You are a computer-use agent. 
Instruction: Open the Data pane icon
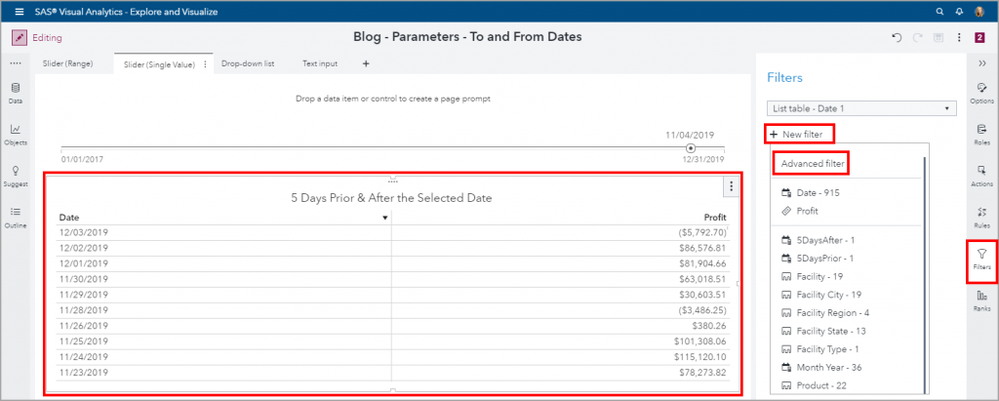click(x=15, y=91)
